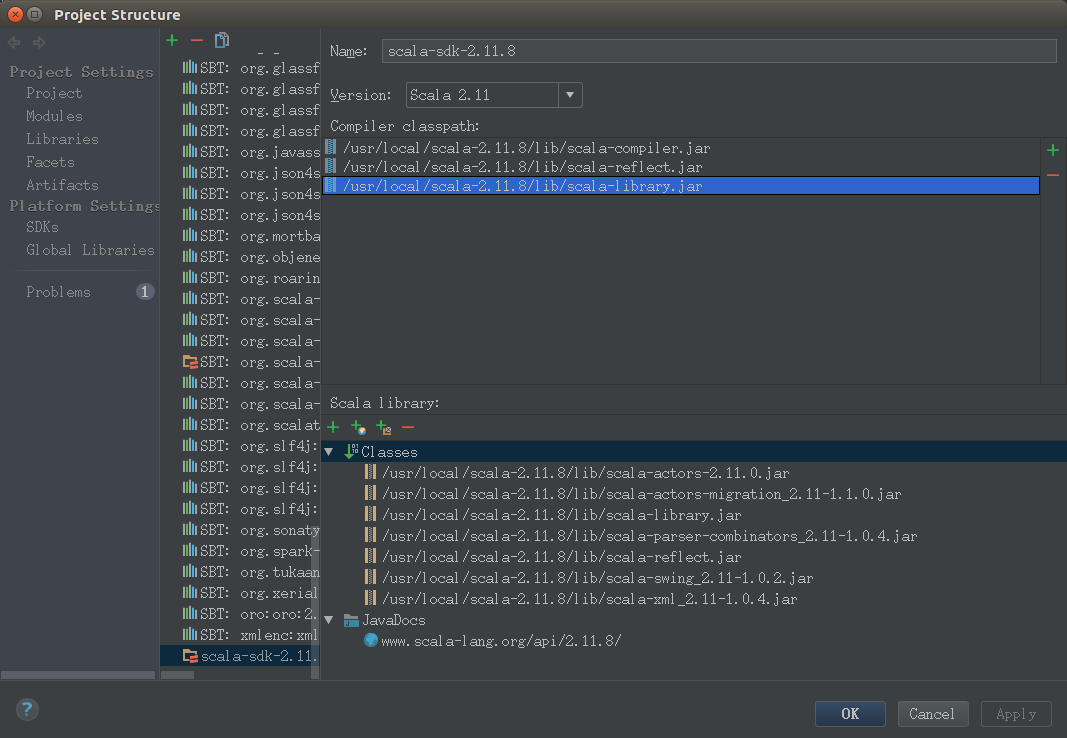Click the Scala 2.11 version combo box
Screen dimensions: 1067x738
(x=494, y=95)
